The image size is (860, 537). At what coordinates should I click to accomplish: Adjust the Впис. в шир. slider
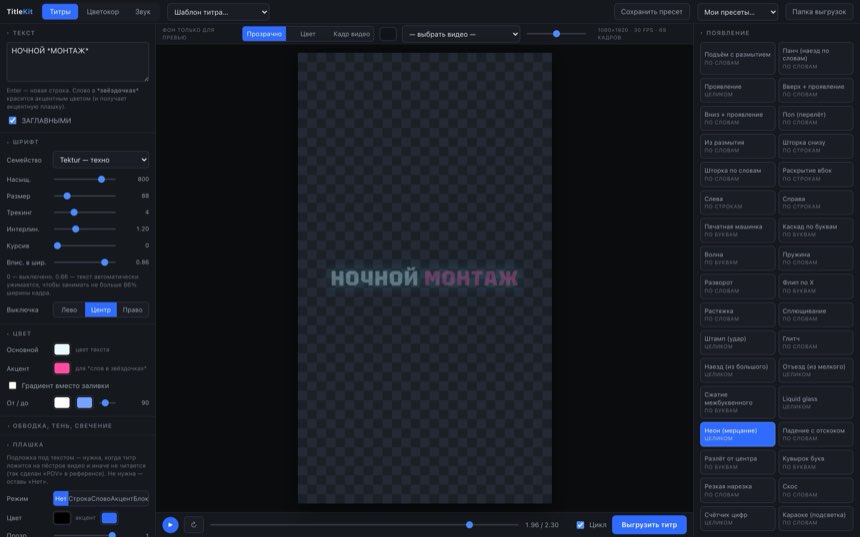tap(85, 262)
